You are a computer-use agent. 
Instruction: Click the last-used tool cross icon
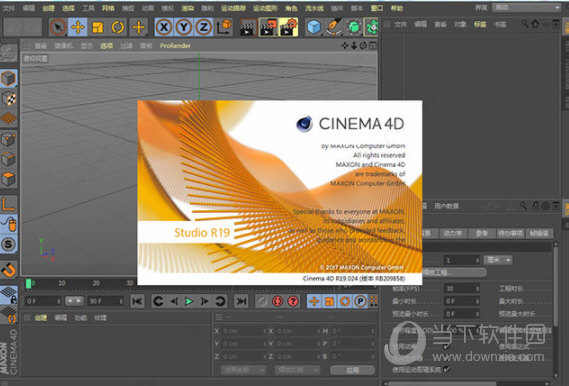pyautogui.click(x=138, y=27)
